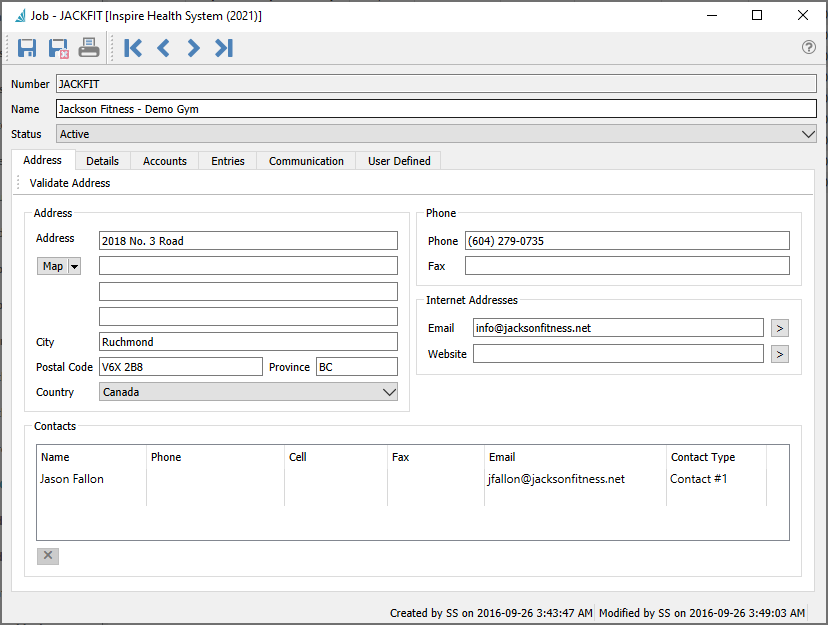Click the Save icon in toolbar
Viewport: 828px width, 625px height.
point(27,48)
